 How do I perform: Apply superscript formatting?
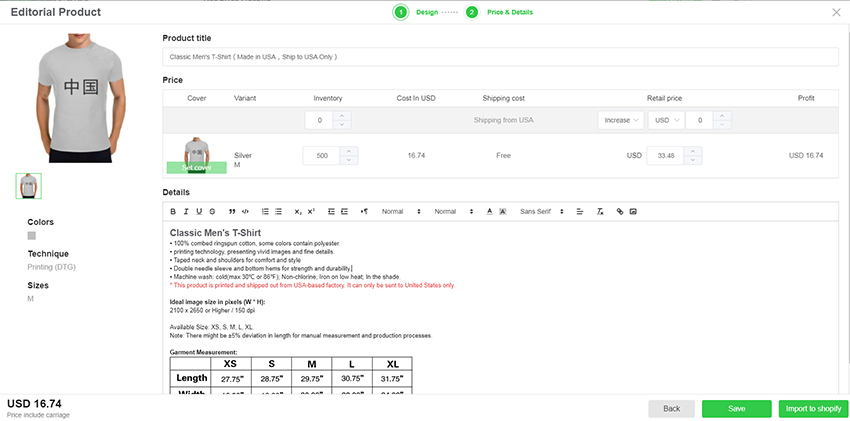[x=311, y=211]
